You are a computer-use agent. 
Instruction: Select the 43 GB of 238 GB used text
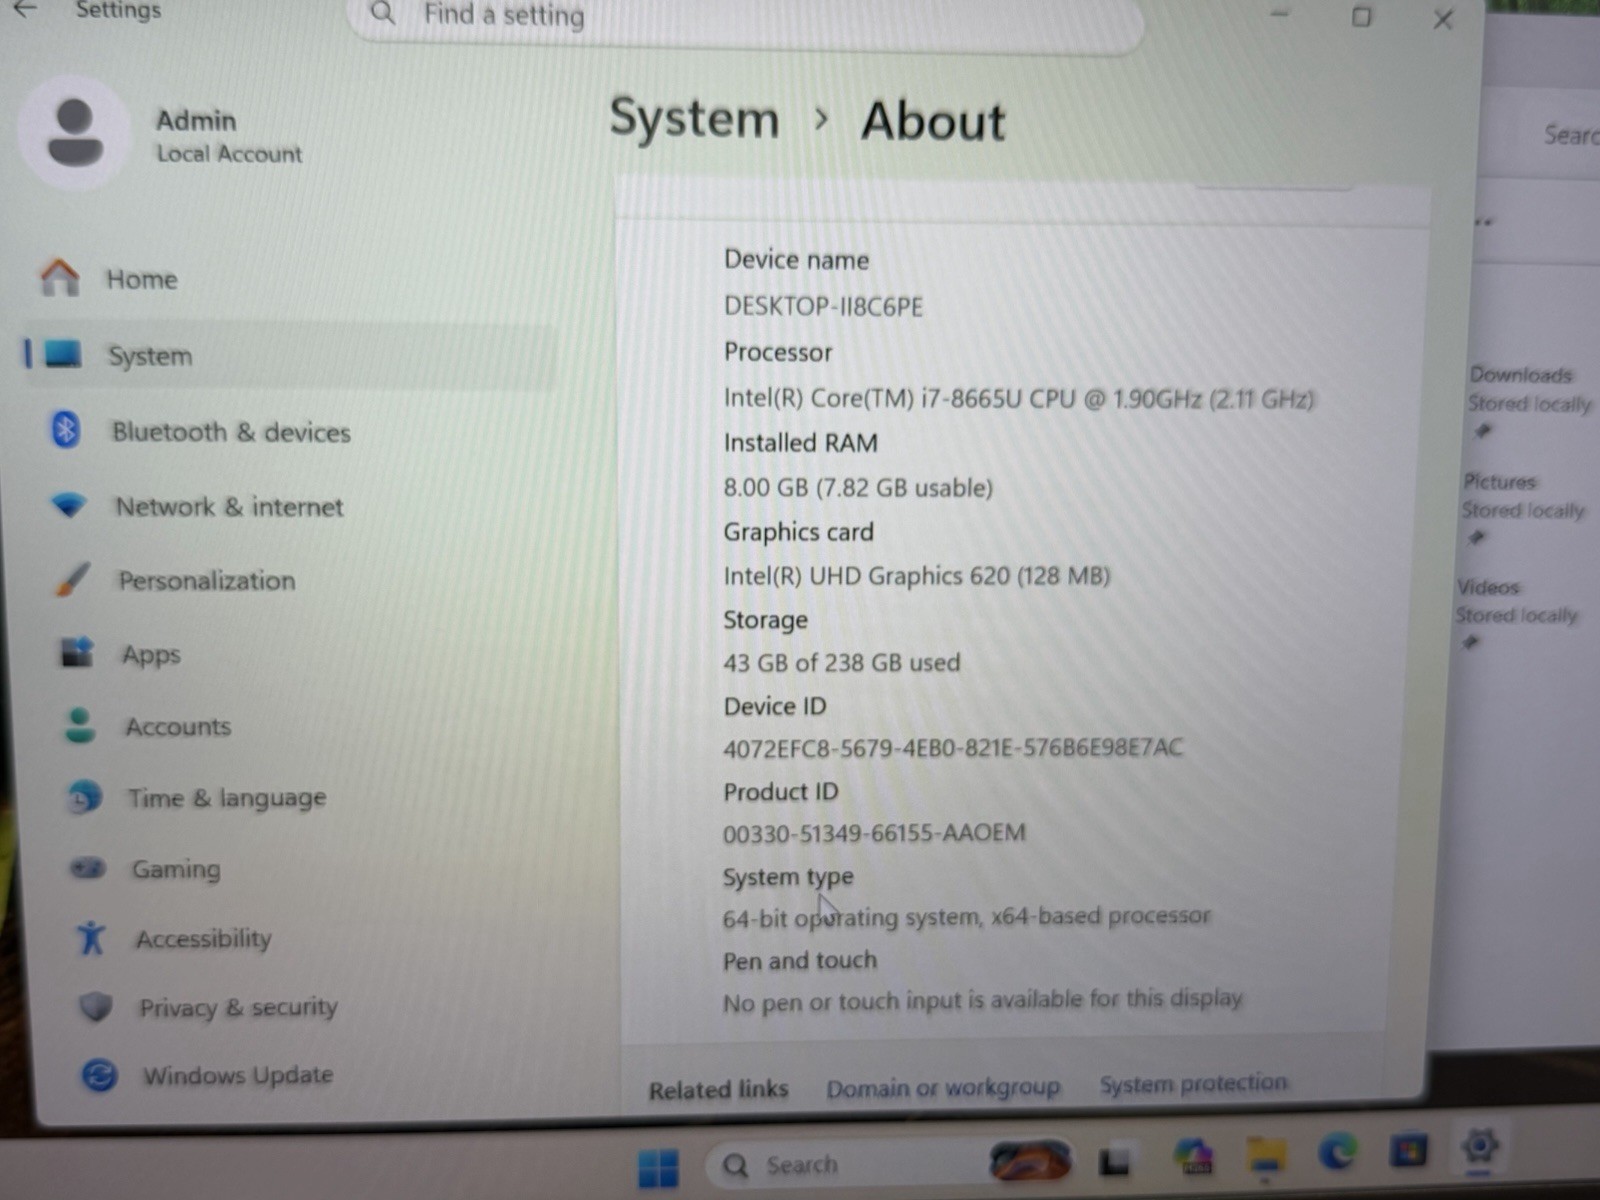point(841,663)
